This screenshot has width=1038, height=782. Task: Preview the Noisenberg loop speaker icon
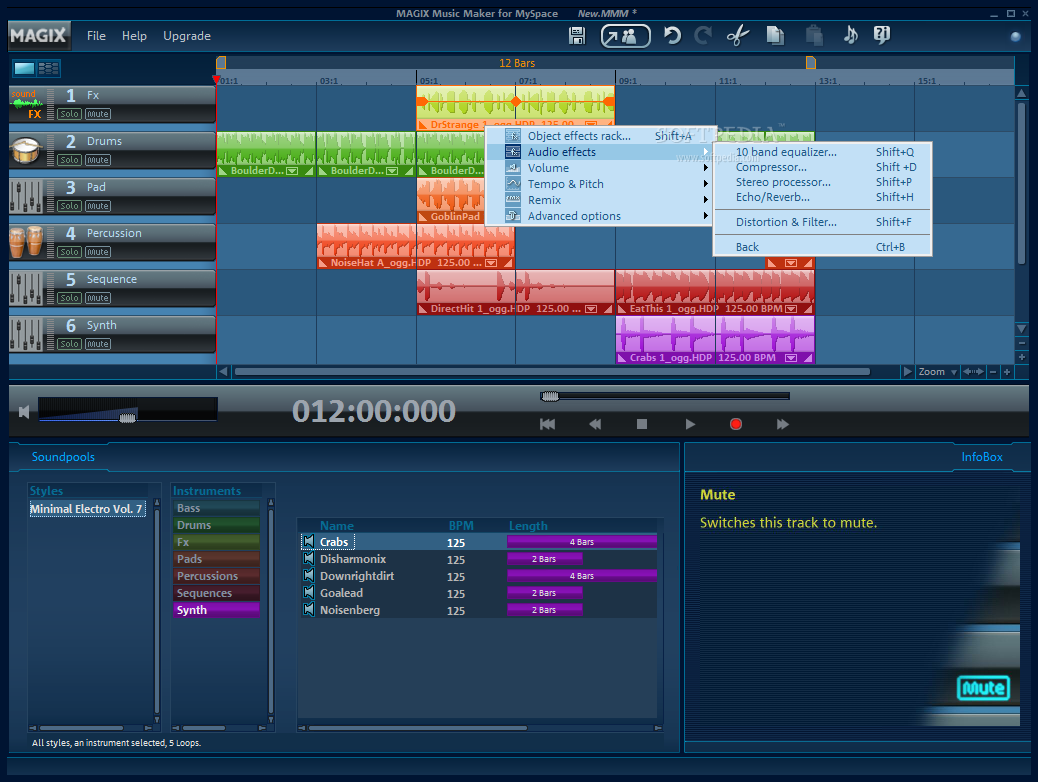click(x=308, y=610)
